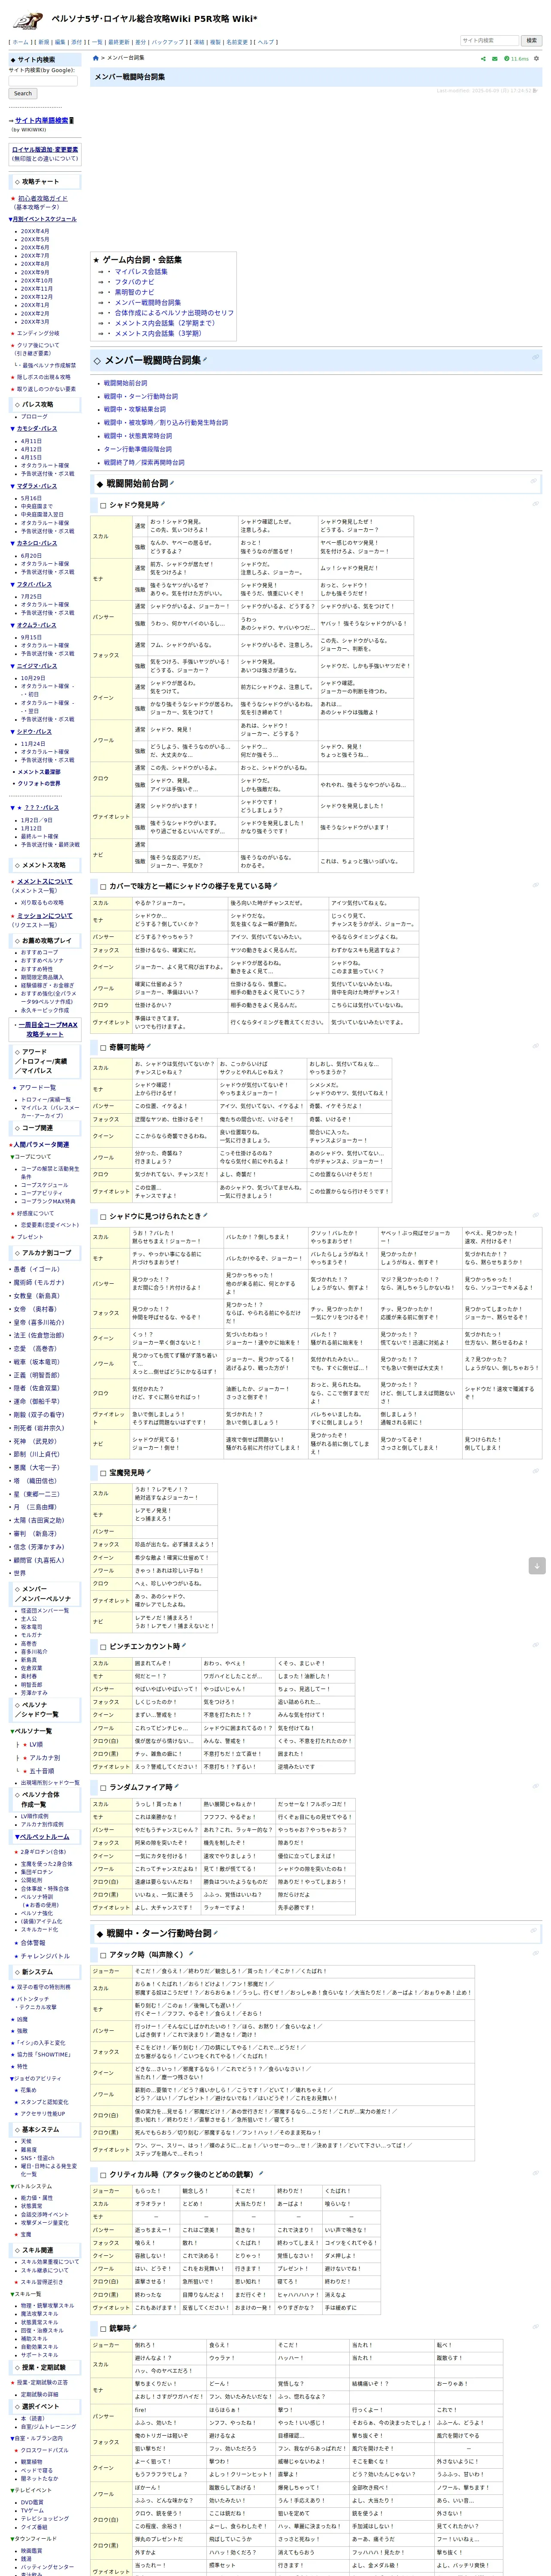Click the サイト内検索 field at top right

489,41
